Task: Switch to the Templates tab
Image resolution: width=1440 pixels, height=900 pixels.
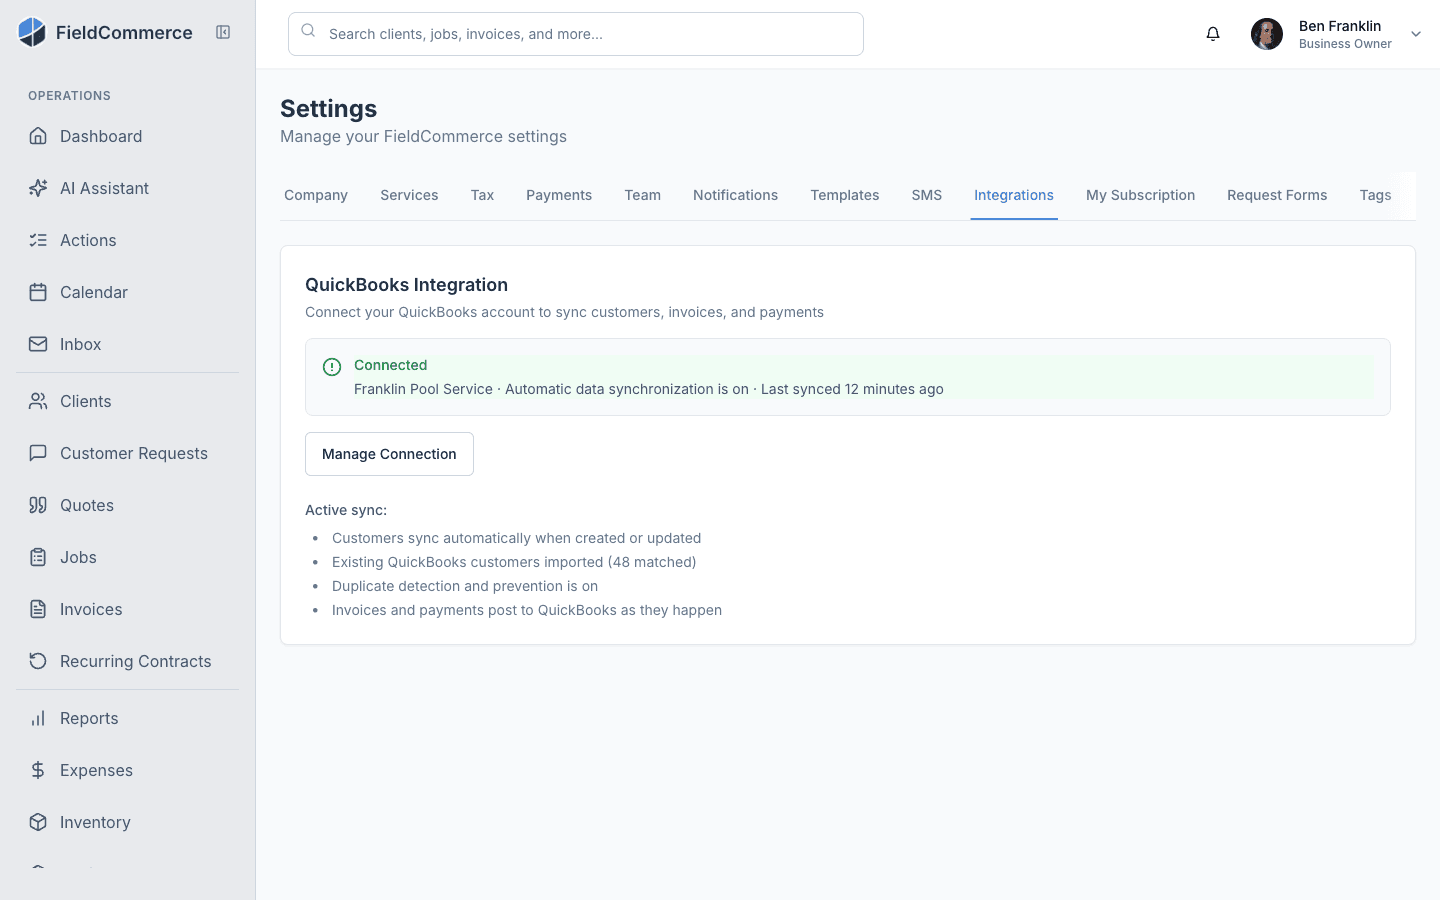Action: (845, 195)
